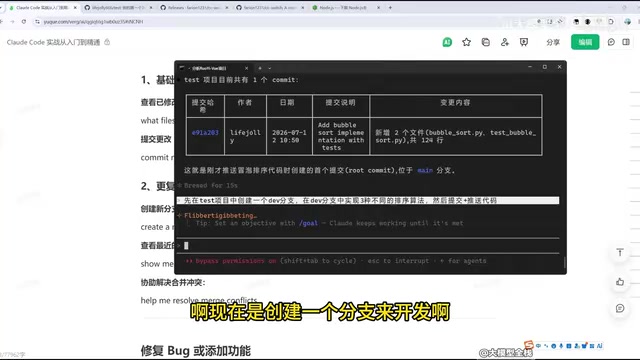
Task: Click the main branch name in terminal
Action: point(425,170)
